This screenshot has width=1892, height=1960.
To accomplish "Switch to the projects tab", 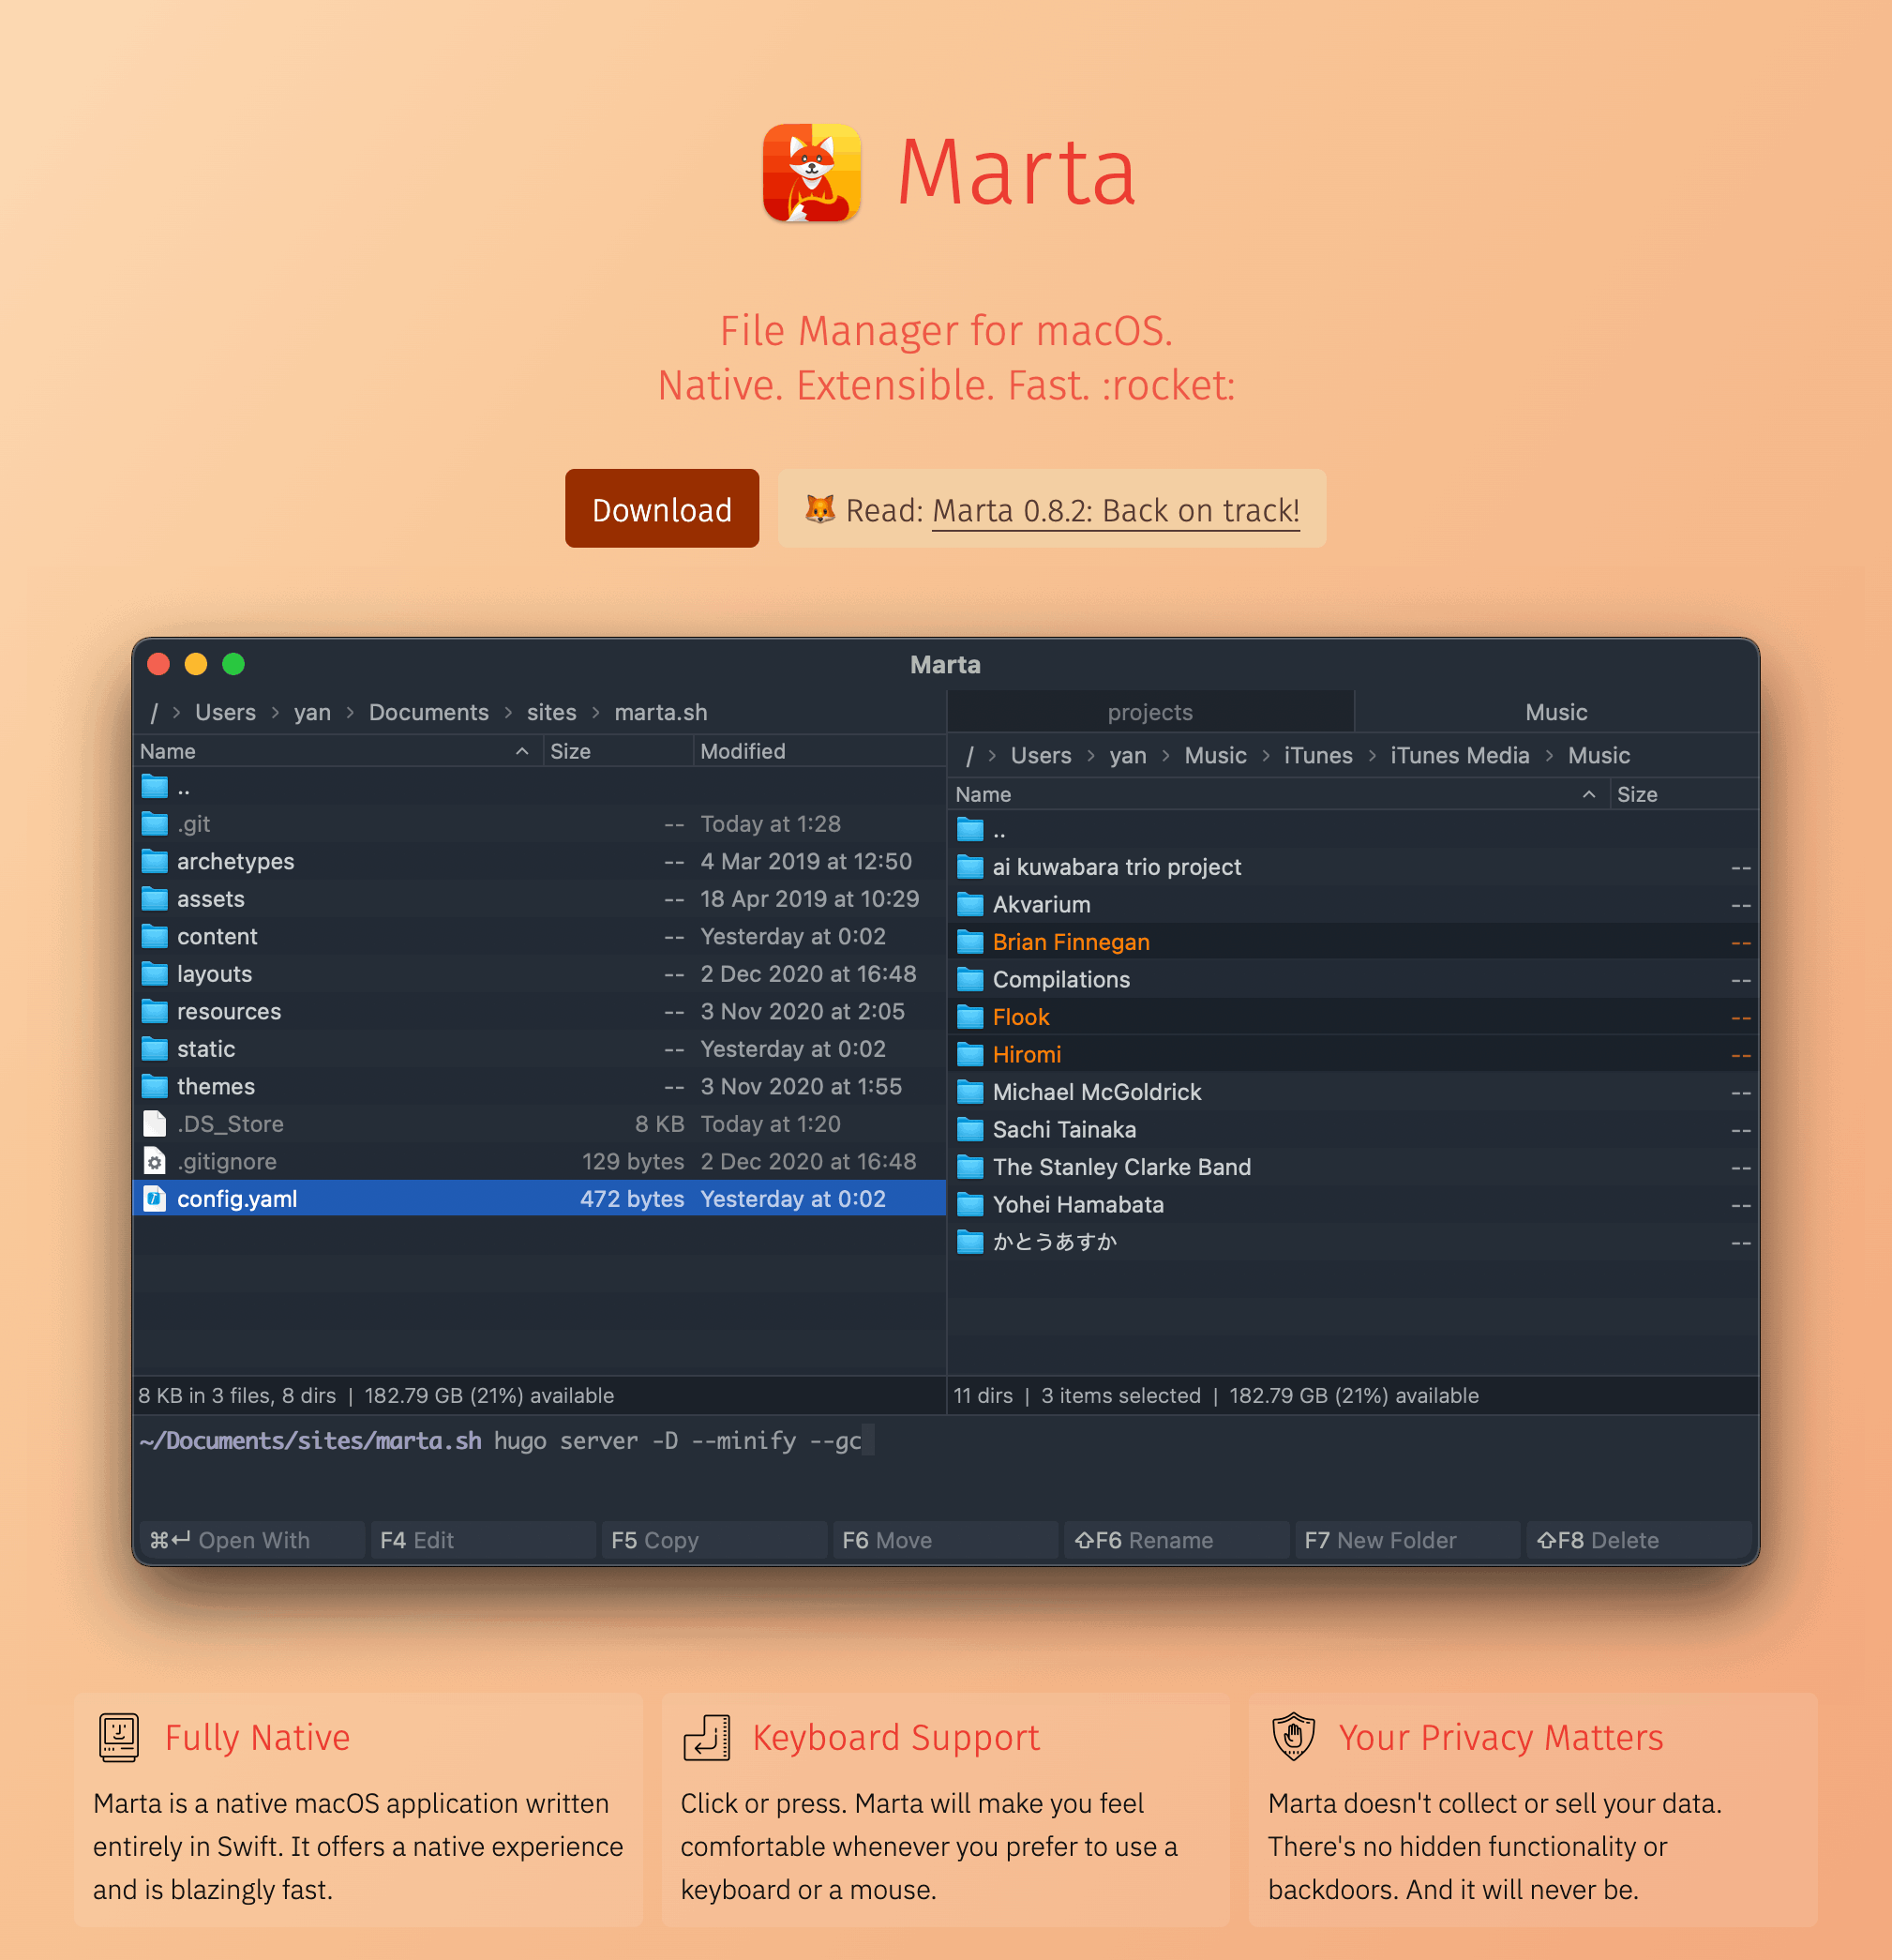I will point(1149,712).
